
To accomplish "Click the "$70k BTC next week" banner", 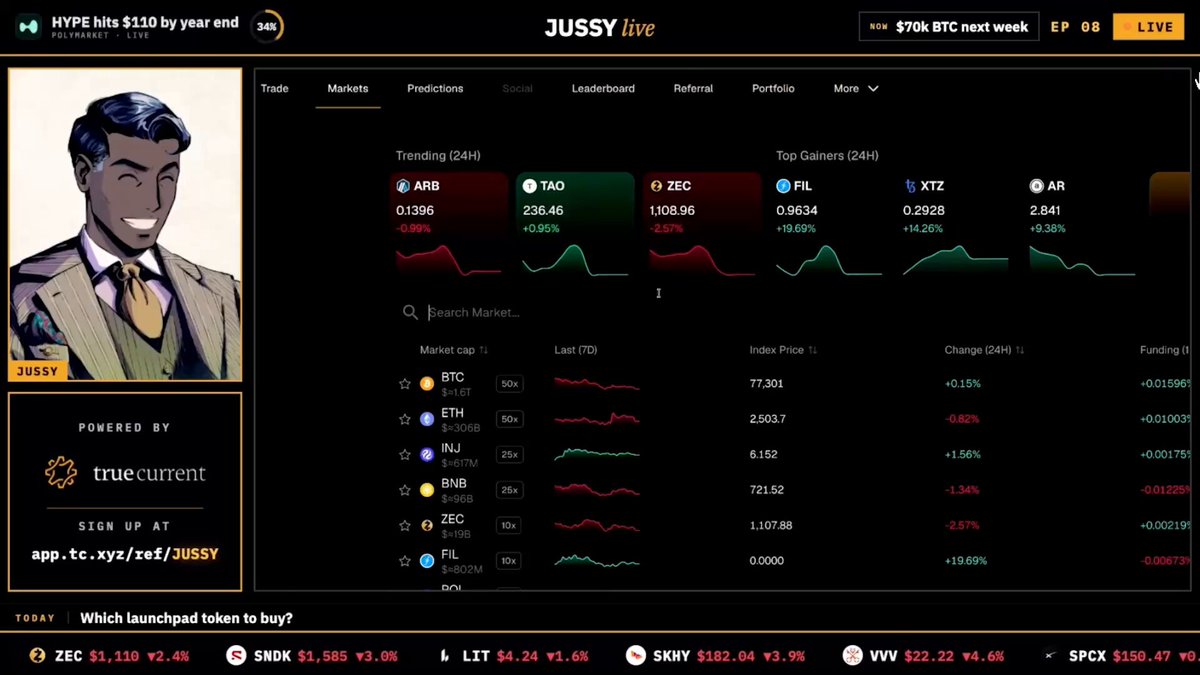I will (949, 27).
